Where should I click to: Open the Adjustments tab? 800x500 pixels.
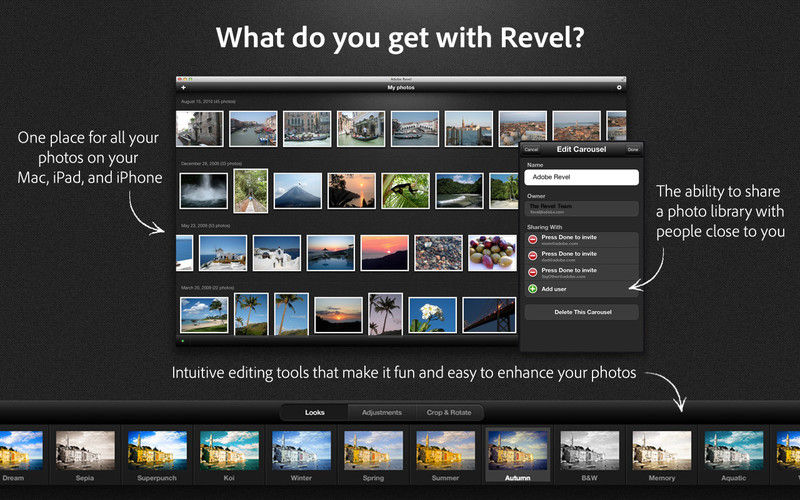coord(382,412)
